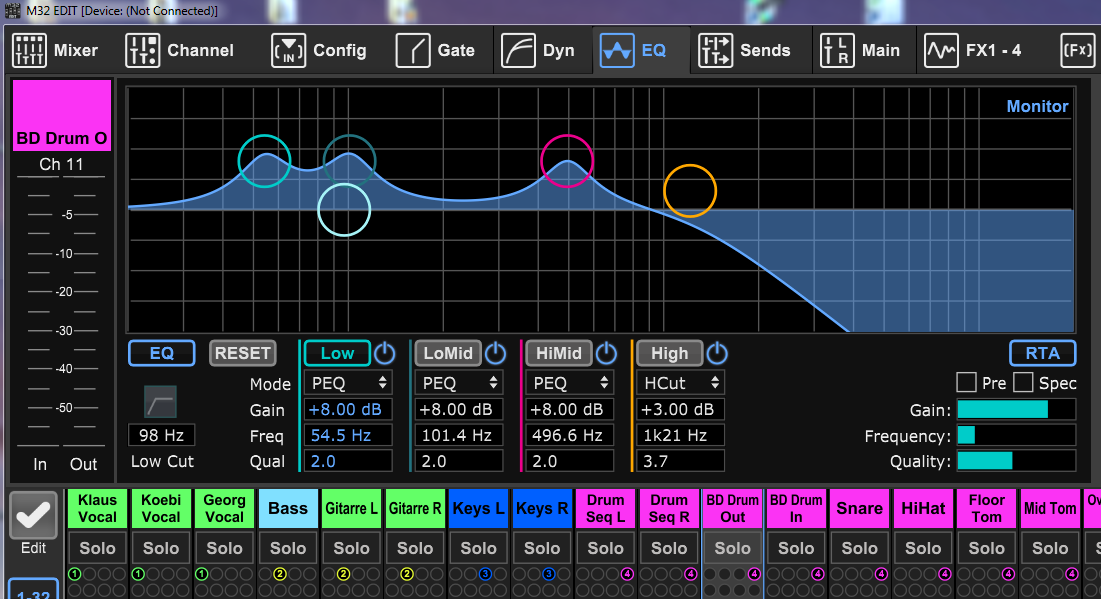Viewport: 1101px width, 599px height.
Task: Toggle LoMid band power button
Action: click(x=496, y=353)
